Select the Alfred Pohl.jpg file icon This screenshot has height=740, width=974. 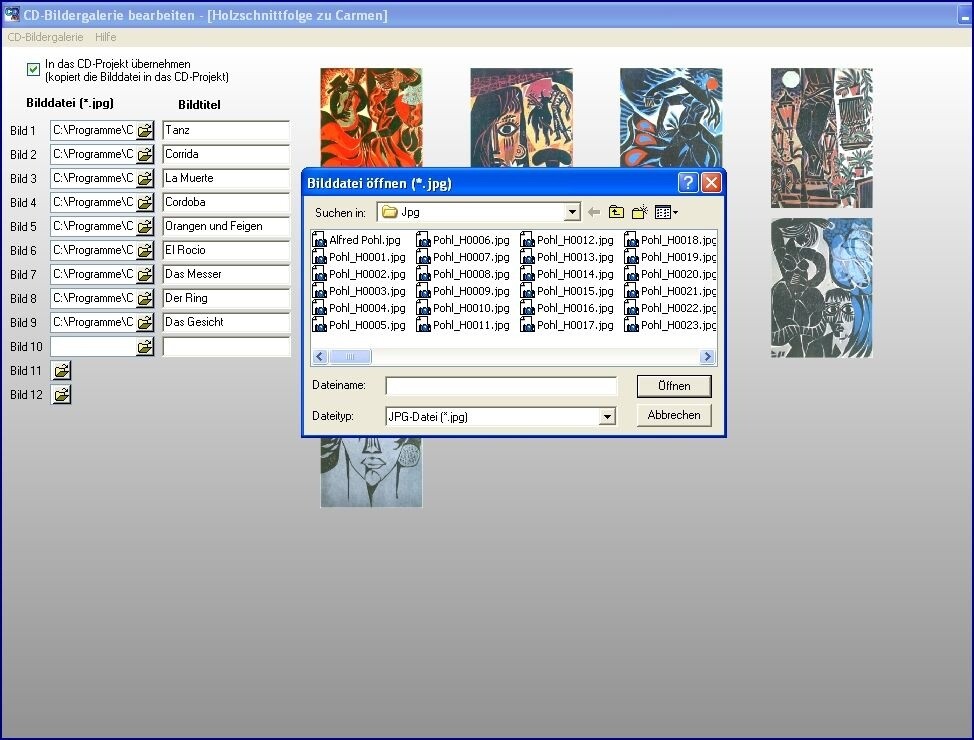(319, 240)
